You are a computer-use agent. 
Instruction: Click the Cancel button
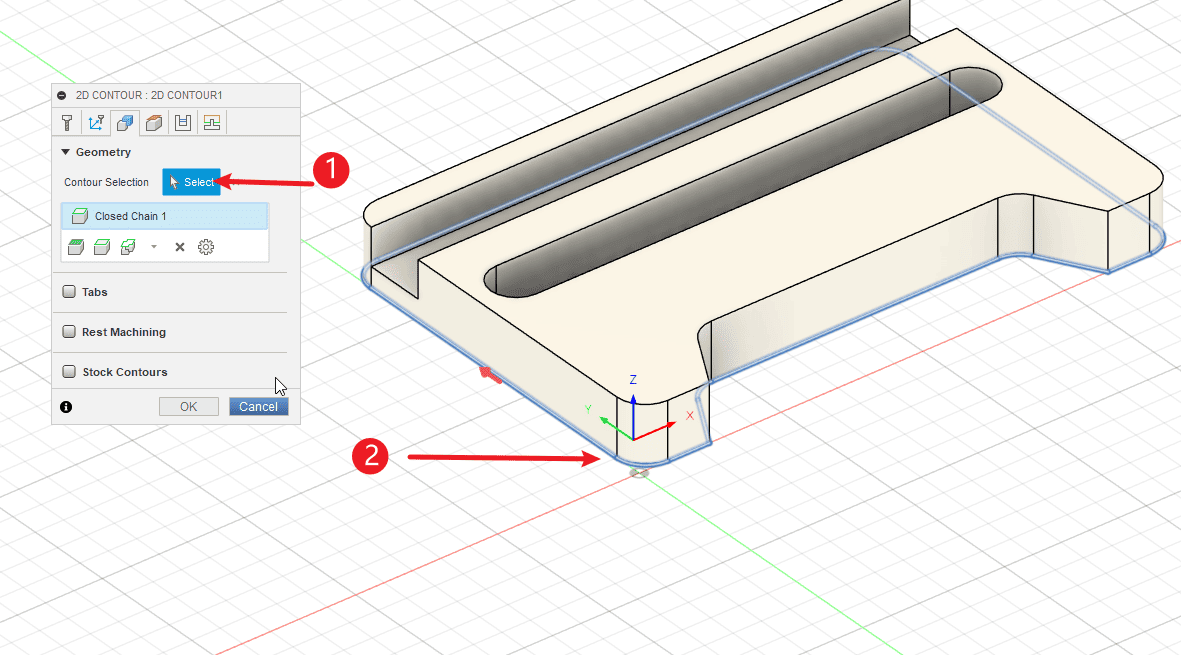pyautogui.click(x=258, y=407)
